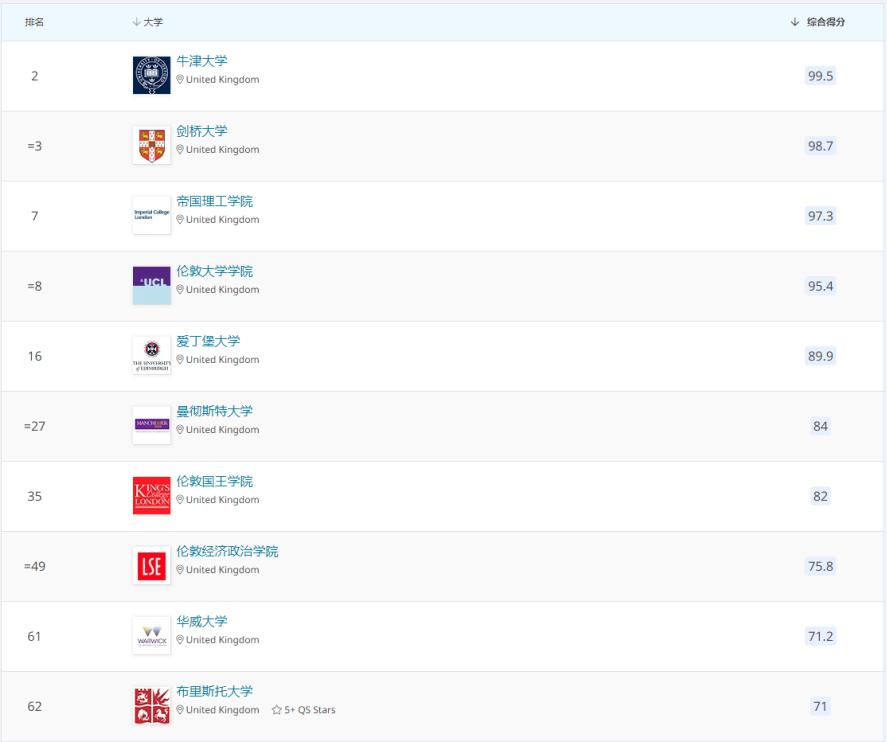Image resolution: width=887 pixels, height=742 pixels.
Task: Click the purple UCL logo
Action: point(152,286)
